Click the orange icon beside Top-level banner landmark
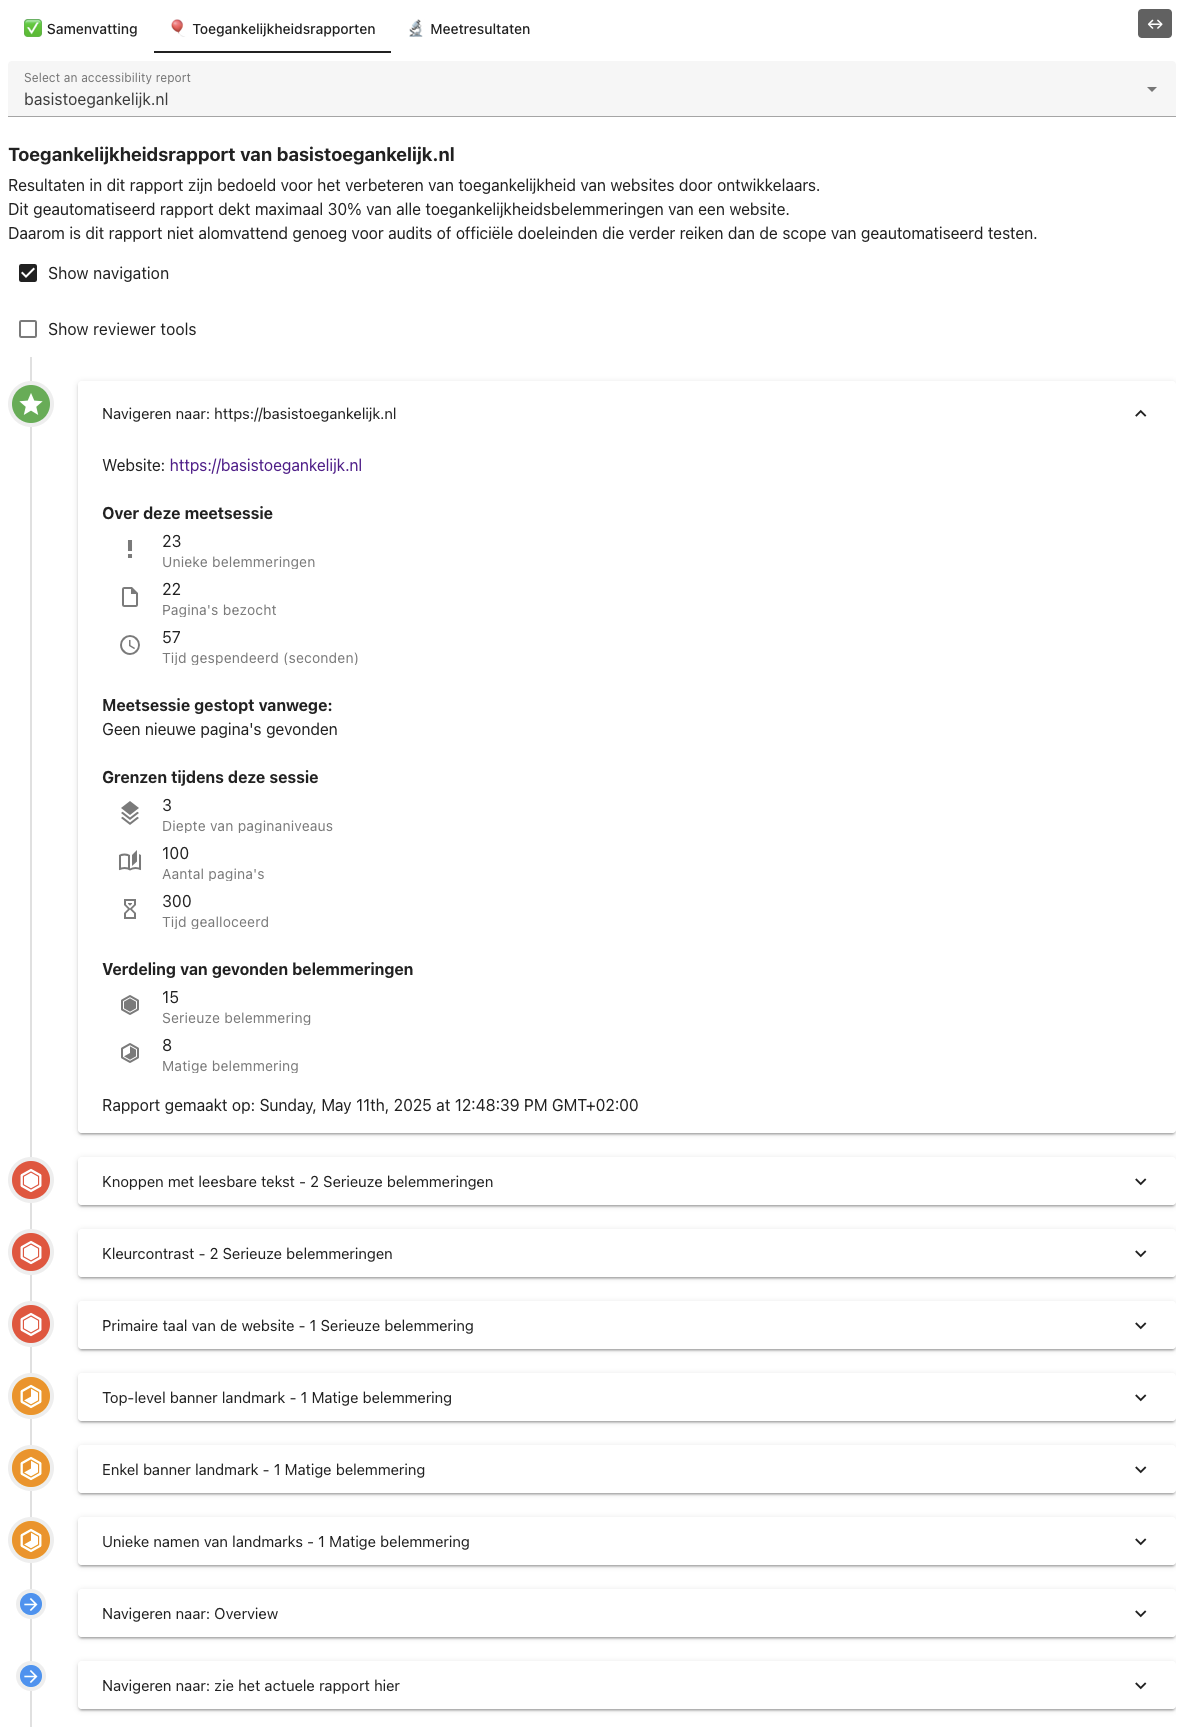Image resolution: width=1195 pixels, height=1727 pixels. 31,1396
